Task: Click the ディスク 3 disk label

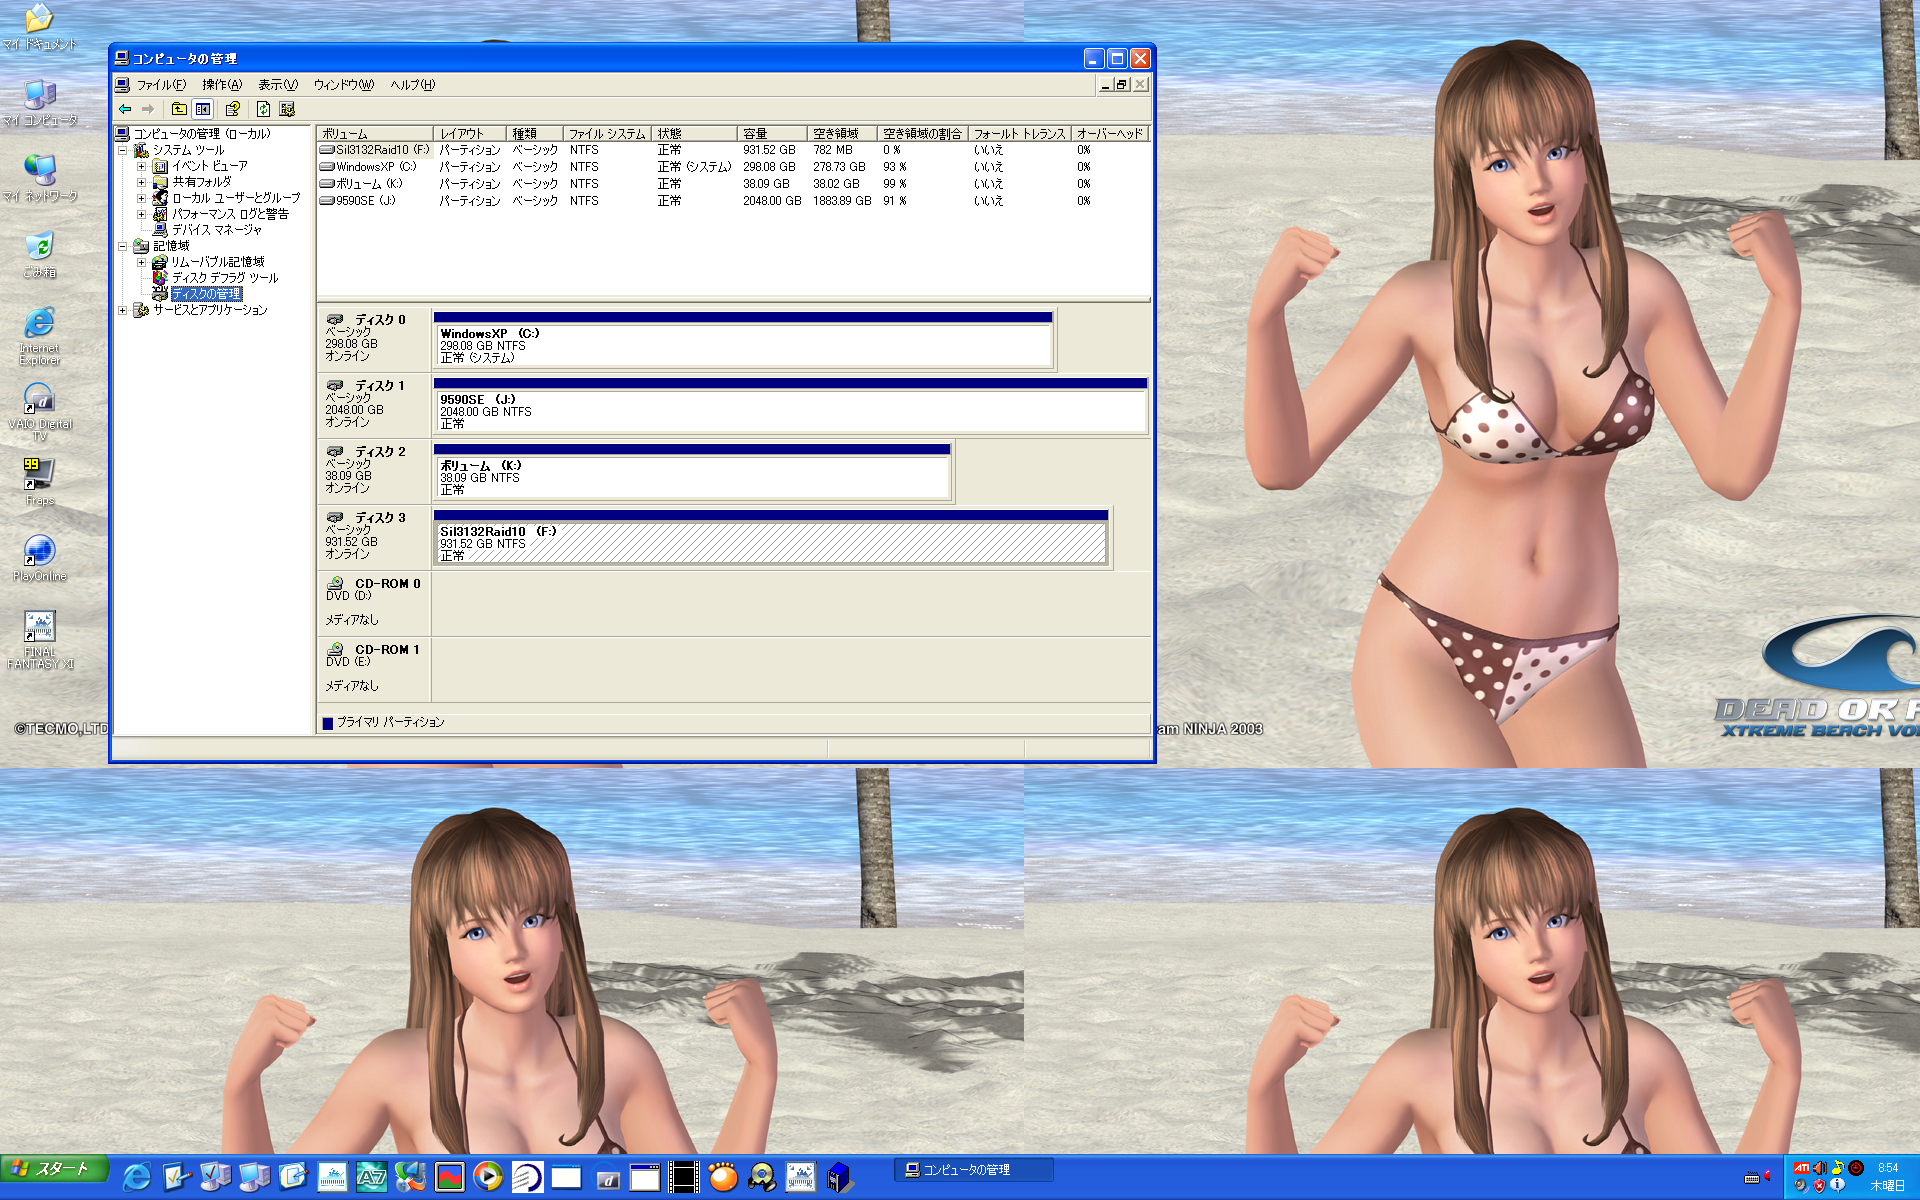Action: pyautogui.click(x=380, y=518)
